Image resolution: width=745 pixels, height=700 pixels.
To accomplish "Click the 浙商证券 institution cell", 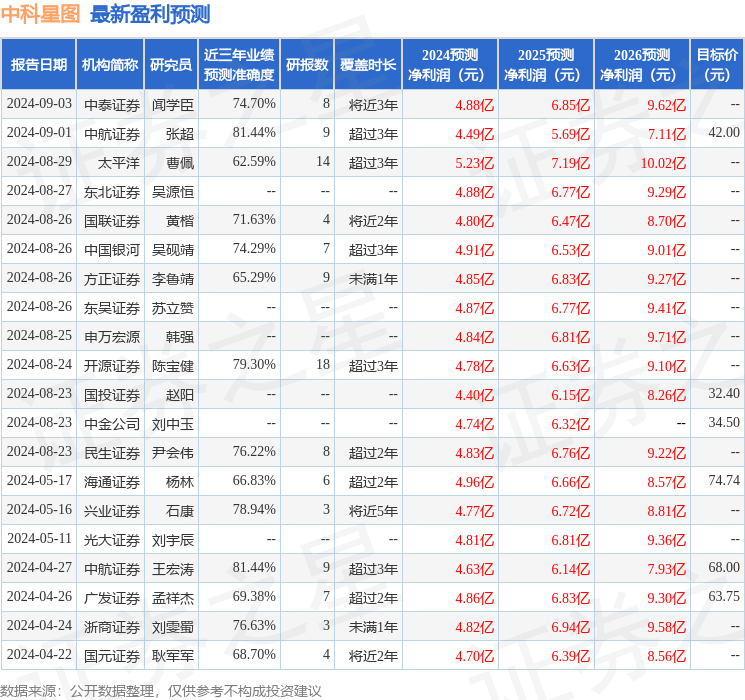I will tap(112, 626).
